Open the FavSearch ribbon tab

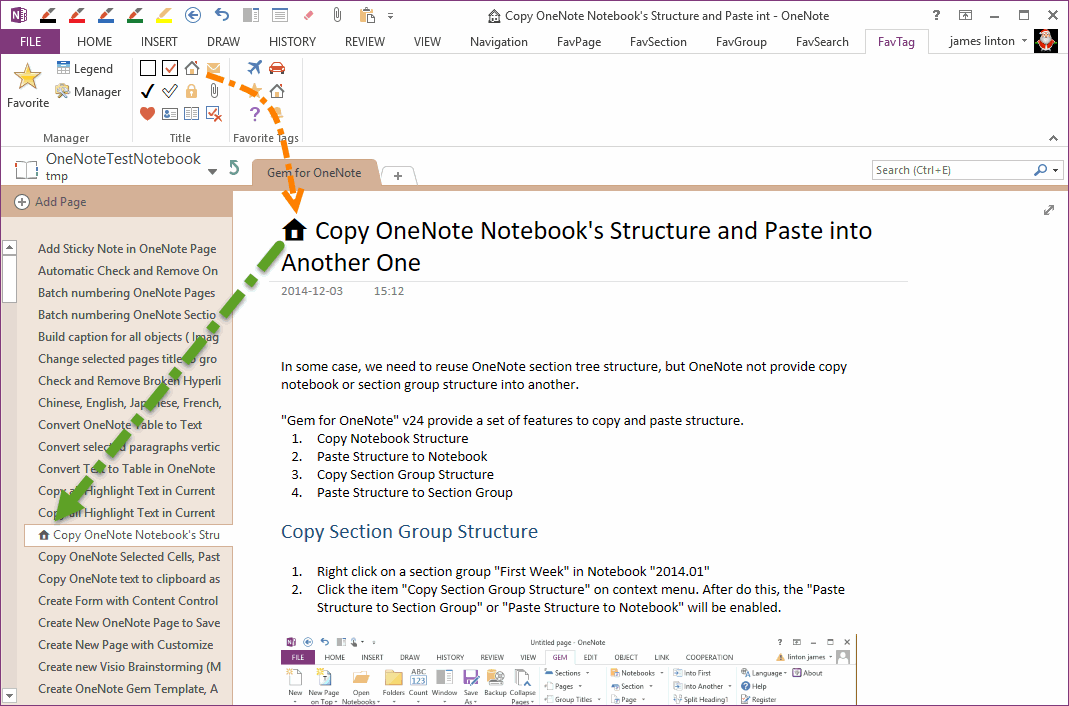click(x=822, y=42)
